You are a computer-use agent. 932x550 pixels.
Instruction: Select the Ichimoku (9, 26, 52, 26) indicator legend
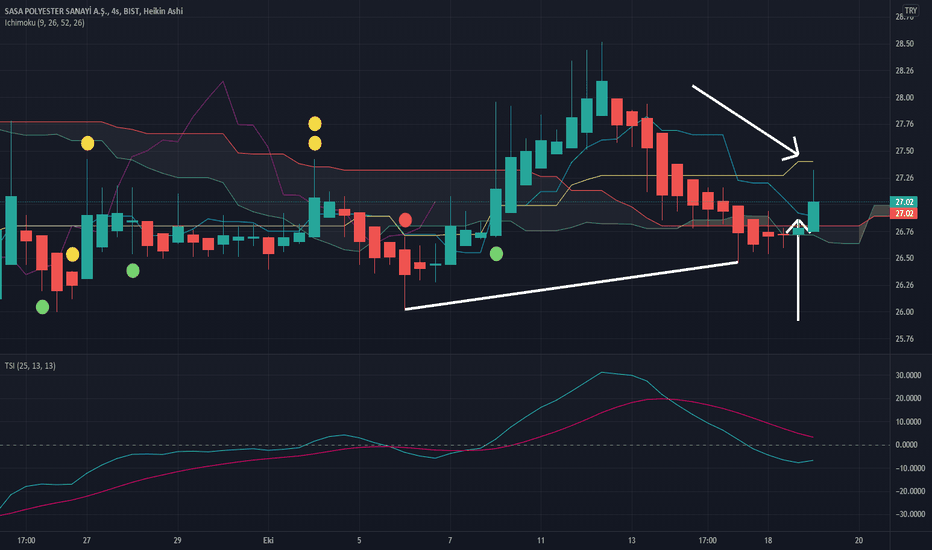(45, 23)
